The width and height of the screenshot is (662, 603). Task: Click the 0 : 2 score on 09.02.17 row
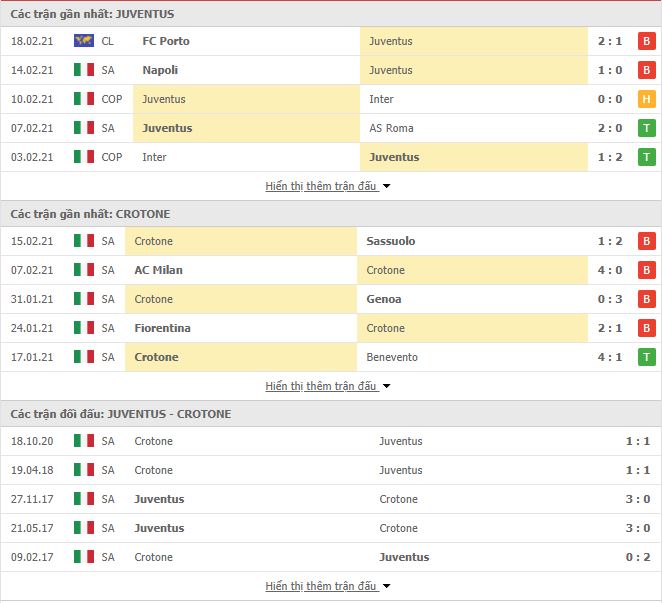[x=638, y=557]
